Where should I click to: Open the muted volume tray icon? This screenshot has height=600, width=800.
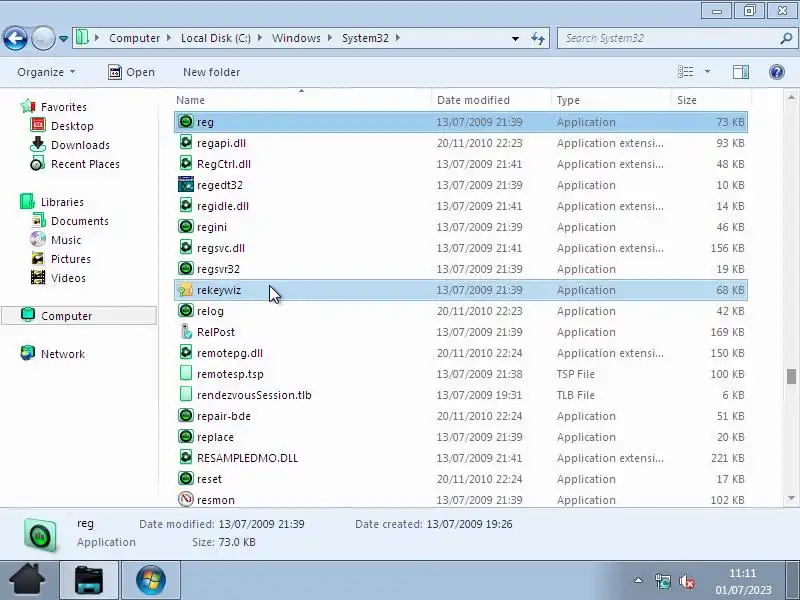(687, 581)
